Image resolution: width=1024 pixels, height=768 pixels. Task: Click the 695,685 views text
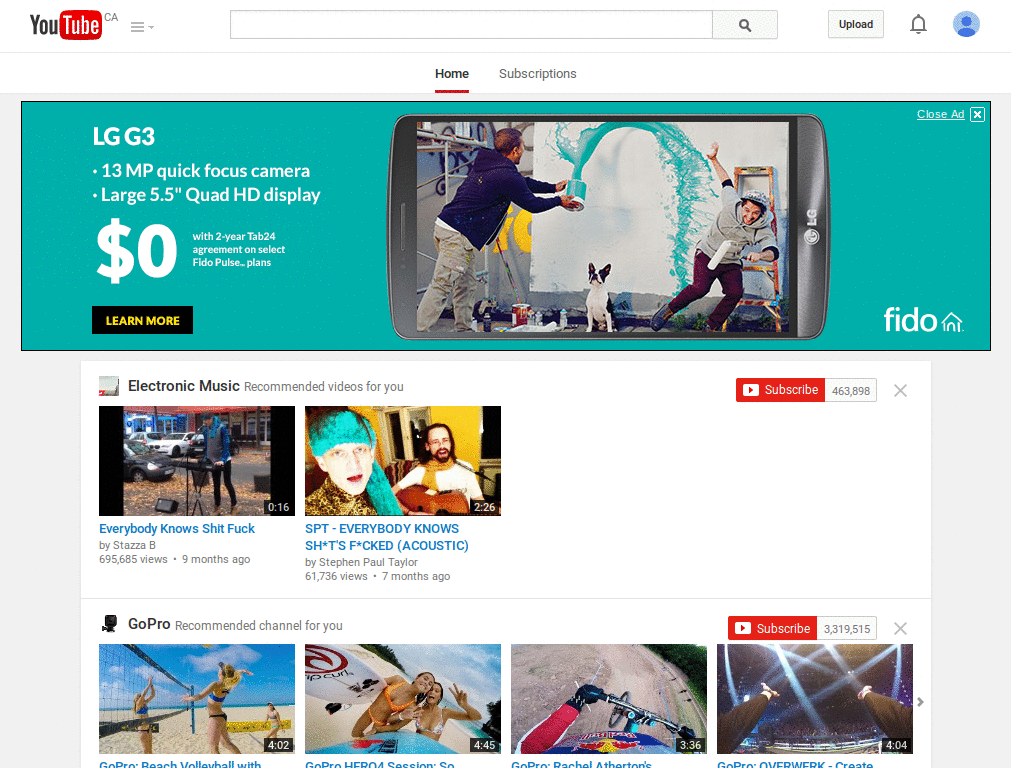click(133, 560)
